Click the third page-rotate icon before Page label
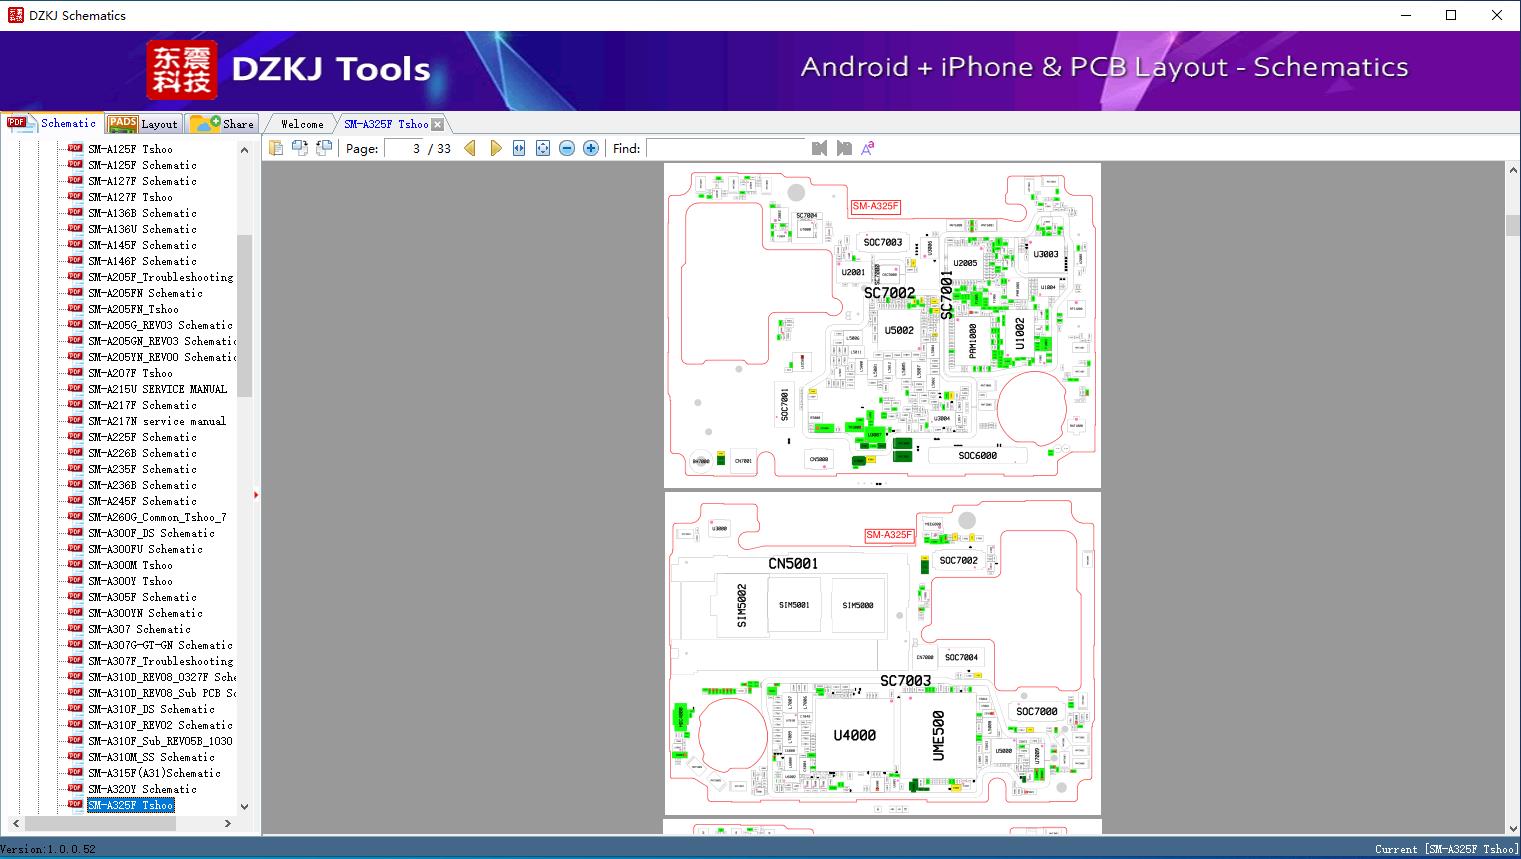 [324, 148]
